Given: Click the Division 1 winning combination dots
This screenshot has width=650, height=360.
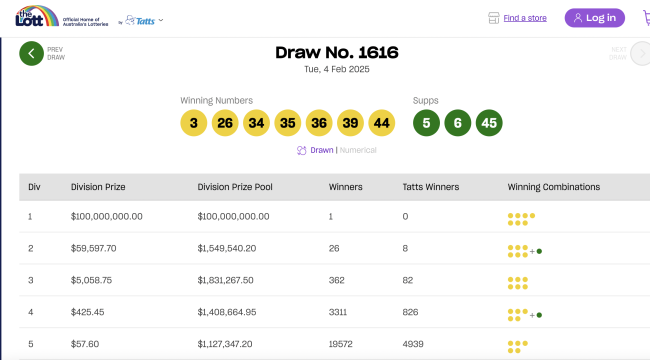Looking at the screenshot, I should [x=521, y=219].
